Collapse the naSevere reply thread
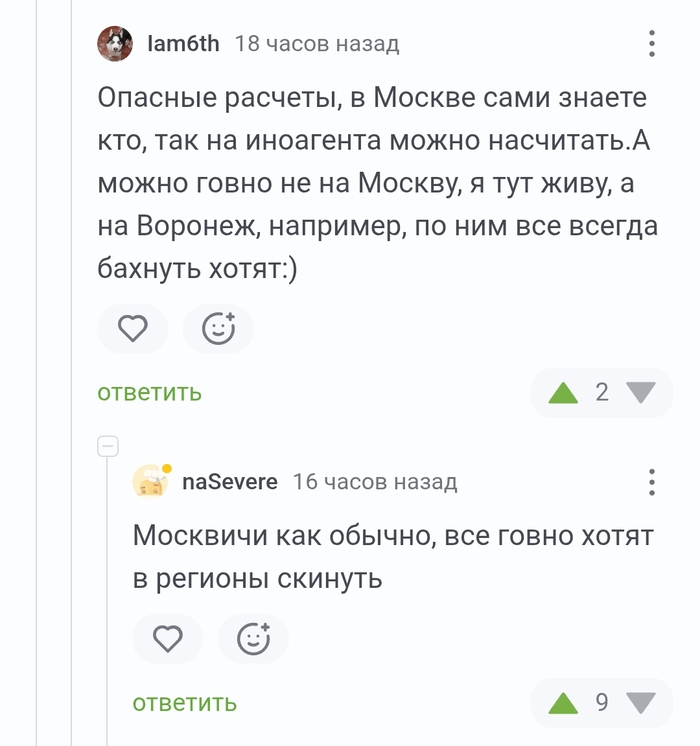700x746 pixels. click(108, 446)
